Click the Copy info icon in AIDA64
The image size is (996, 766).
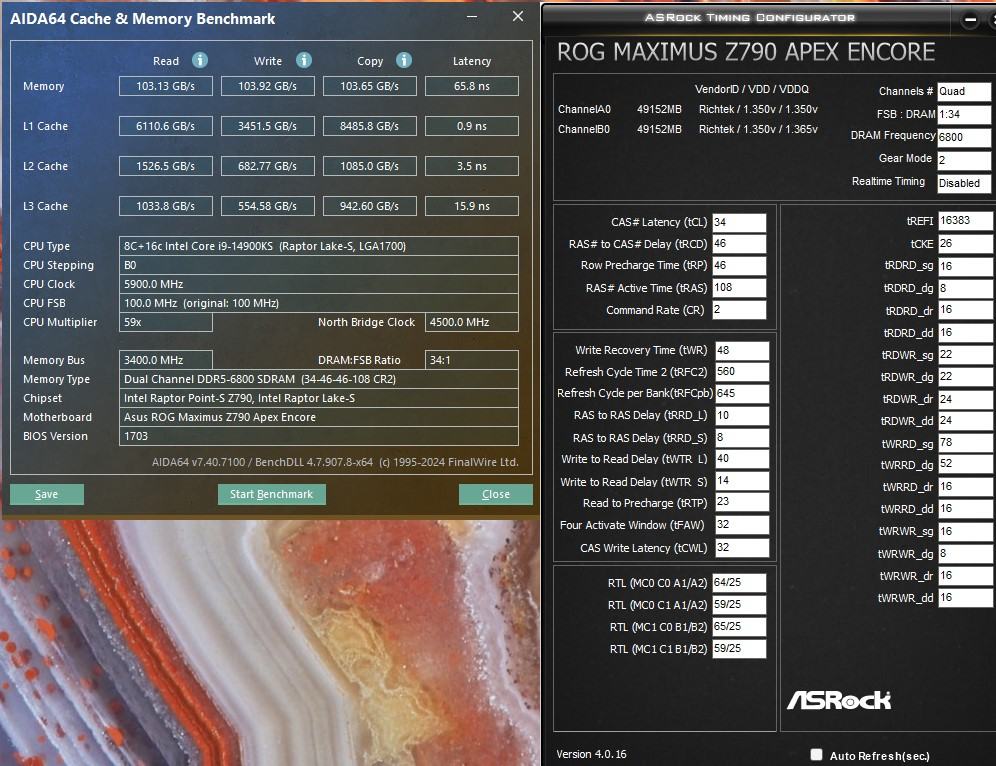(404, 60)
